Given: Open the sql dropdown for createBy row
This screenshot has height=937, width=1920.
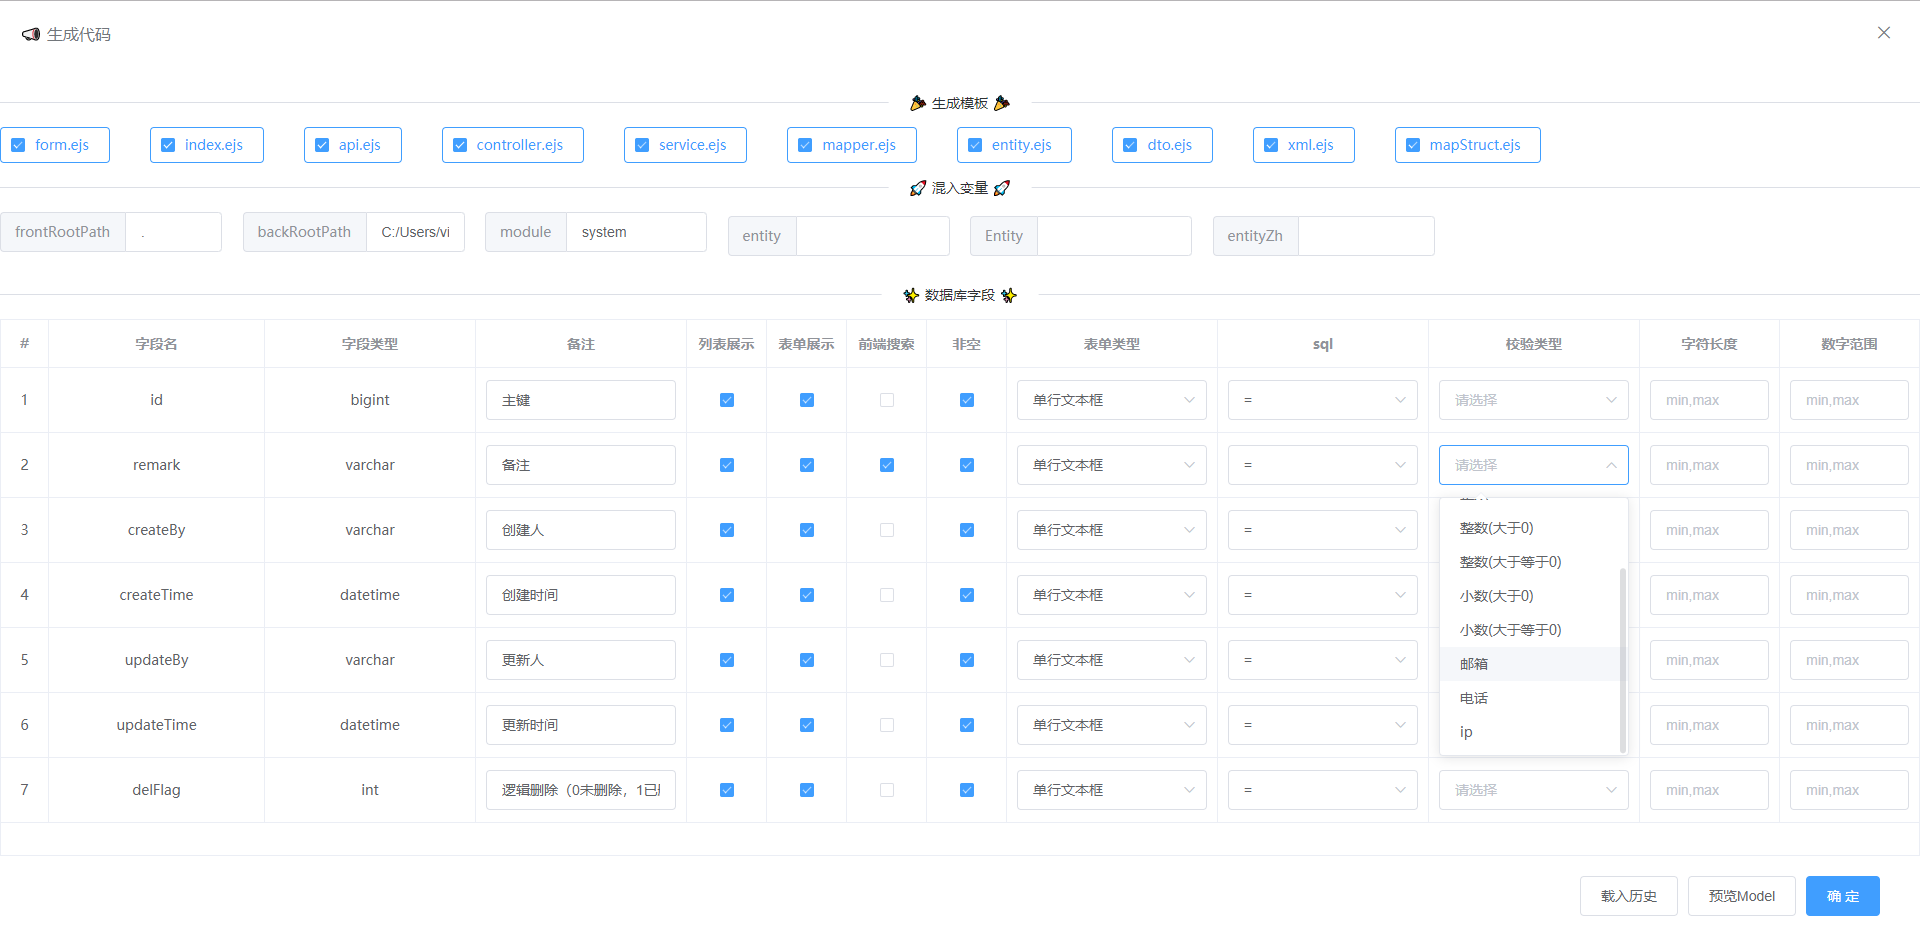Looking at the screenshot, I should tap(1323, 530).
